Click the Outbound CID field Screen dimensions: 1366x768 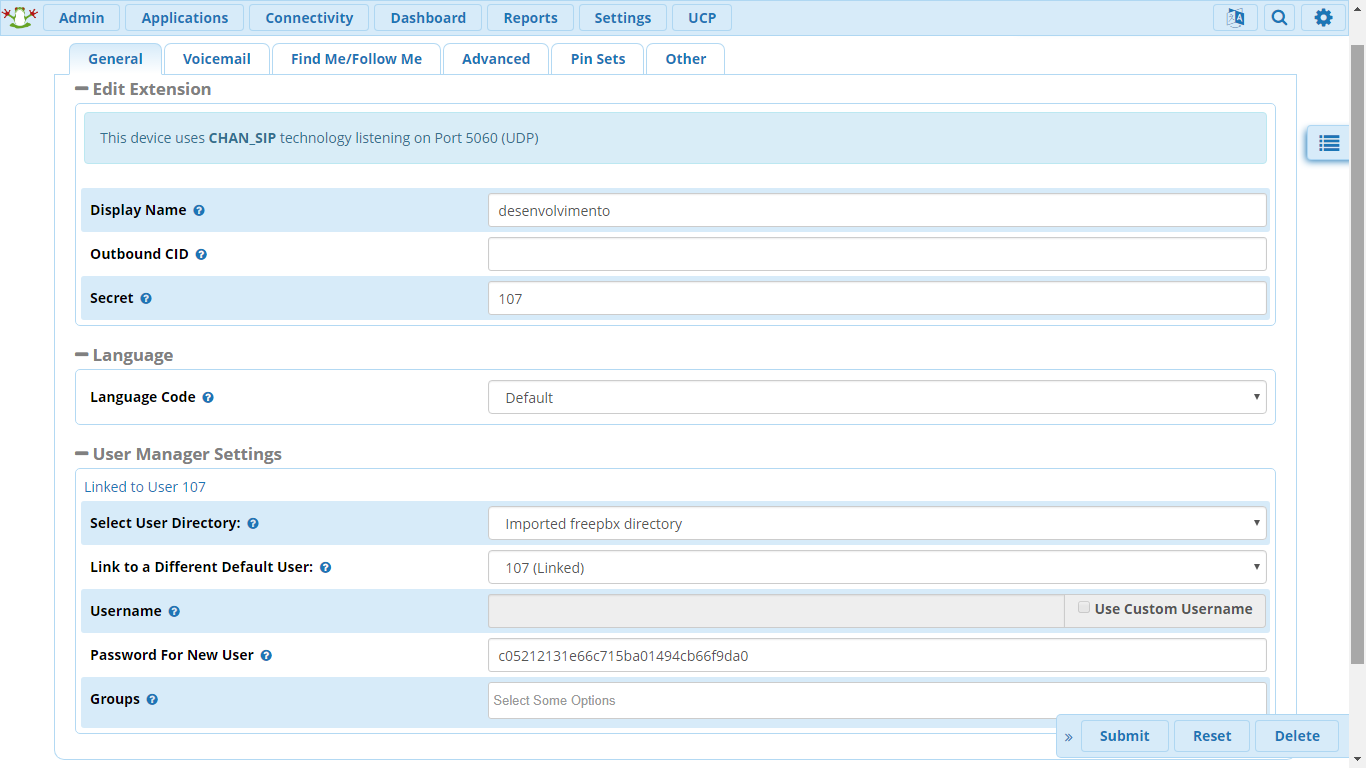click(x=877, y=254)
